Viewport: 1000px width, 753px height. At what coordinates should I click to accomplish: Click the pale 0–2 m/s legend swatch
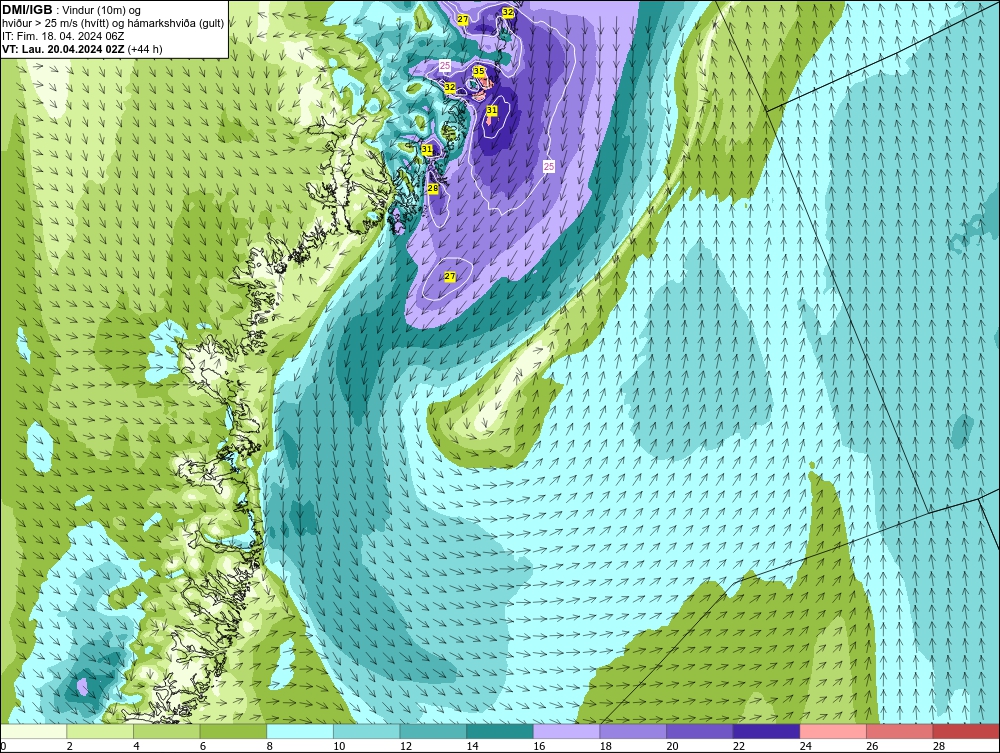coord(34,731)
